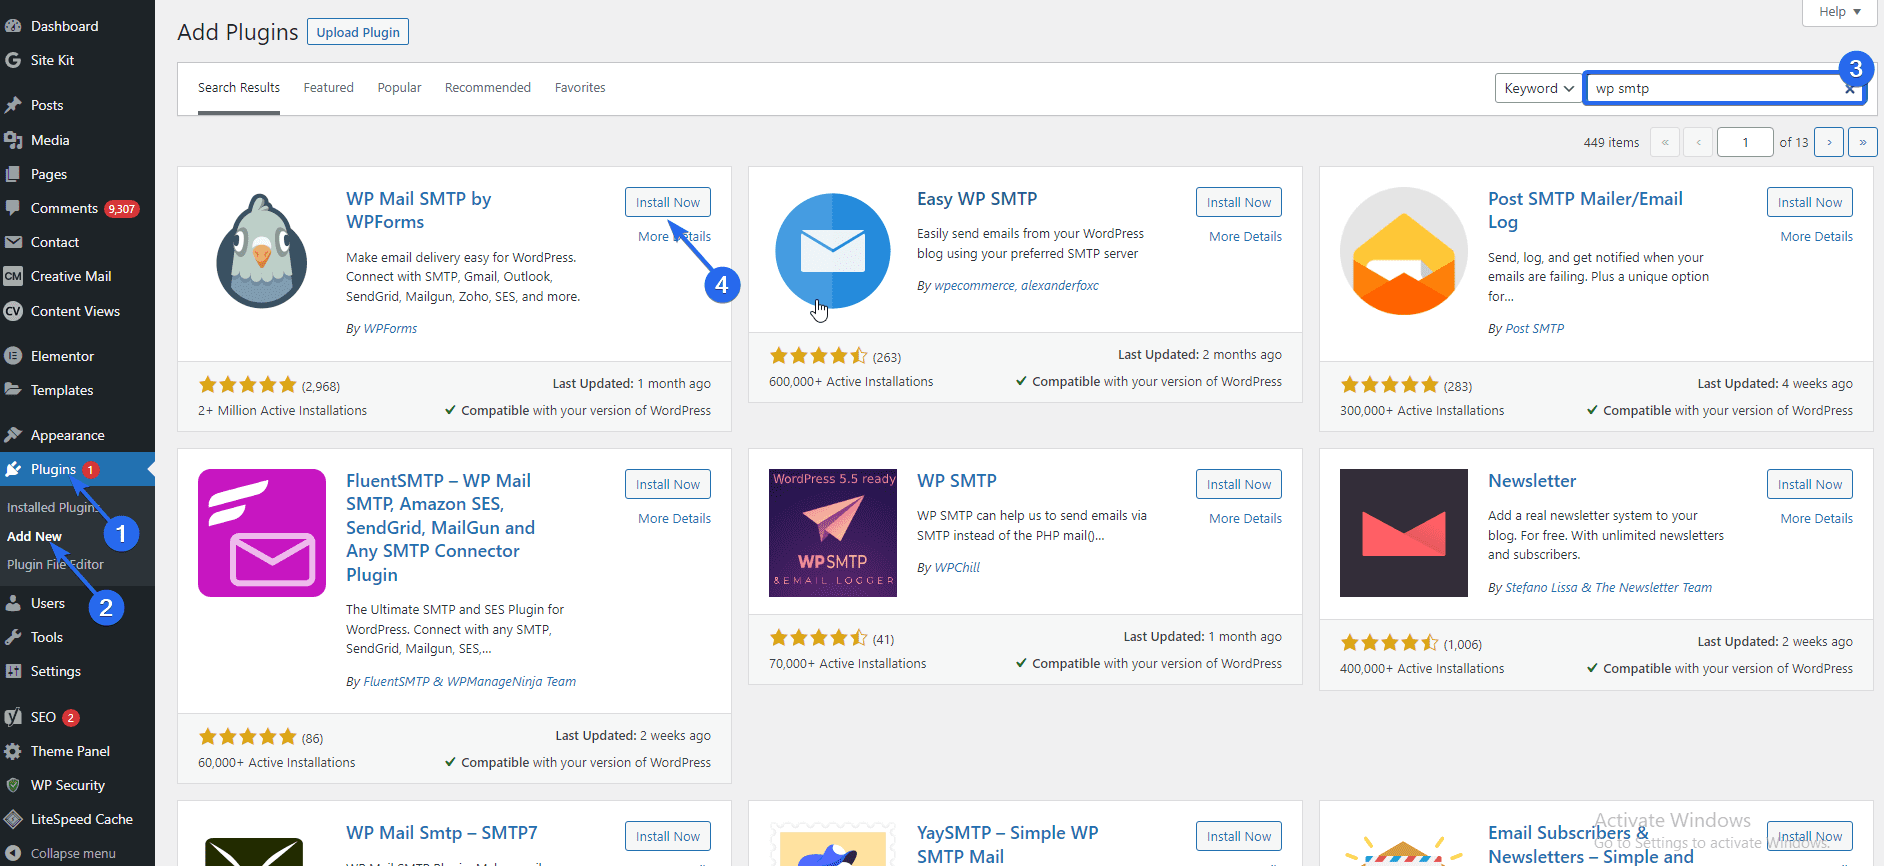The image size is (1884, 866).
Task: Open Installed Plugins submenu item
Action: (x=53, y=507)
